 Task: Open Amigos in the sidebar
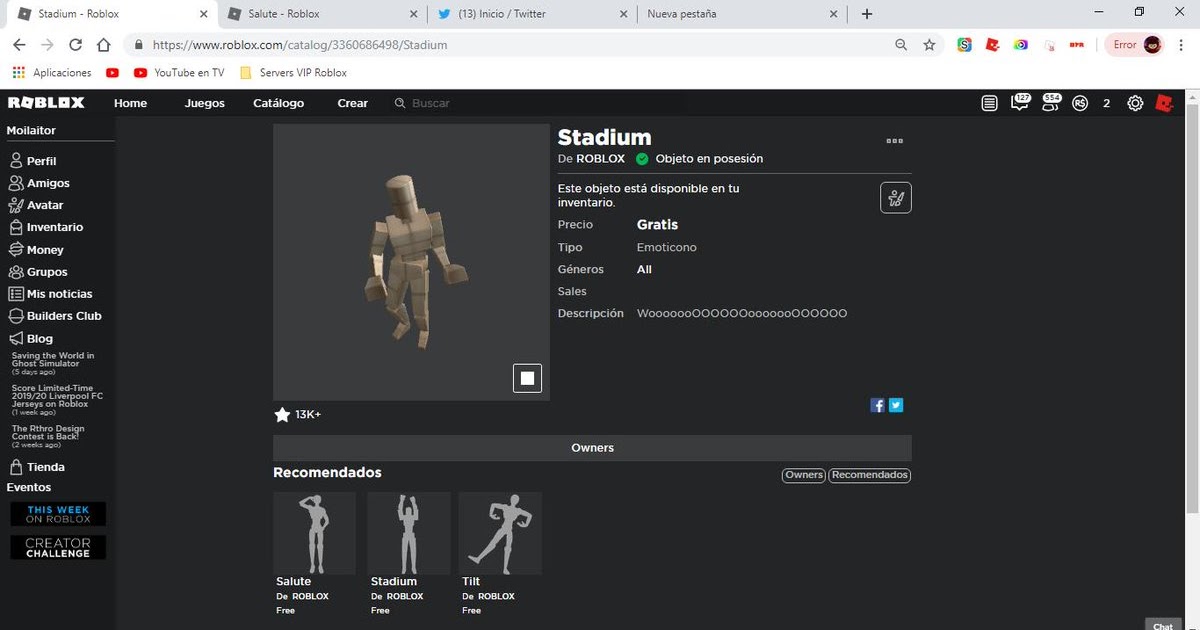coord(39,183)
